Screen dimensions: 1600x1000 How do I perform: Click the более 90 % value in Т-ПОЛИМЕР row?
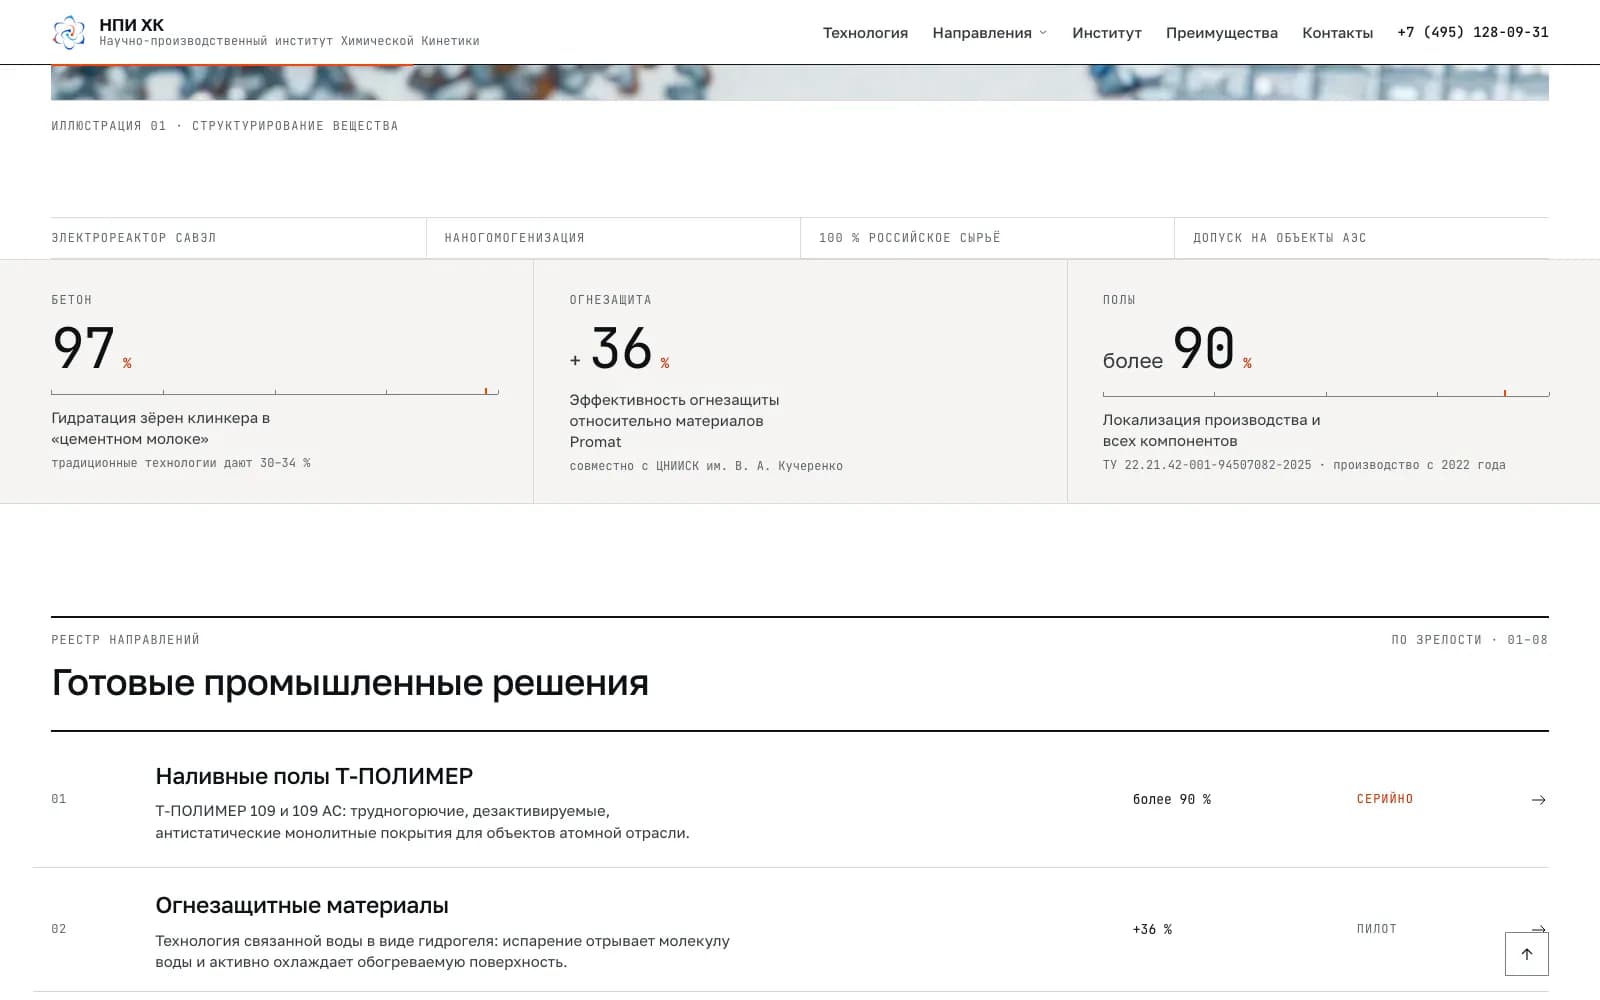tap(1171, 799)
